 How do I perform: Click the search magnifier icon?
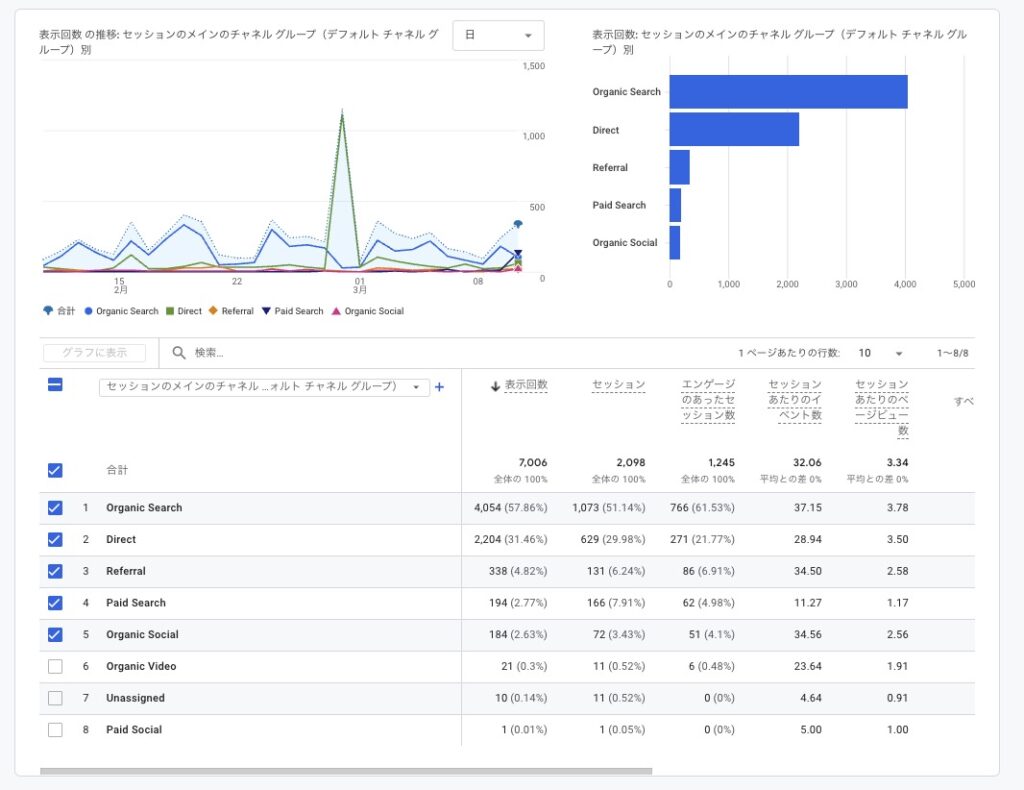point(179,353)
